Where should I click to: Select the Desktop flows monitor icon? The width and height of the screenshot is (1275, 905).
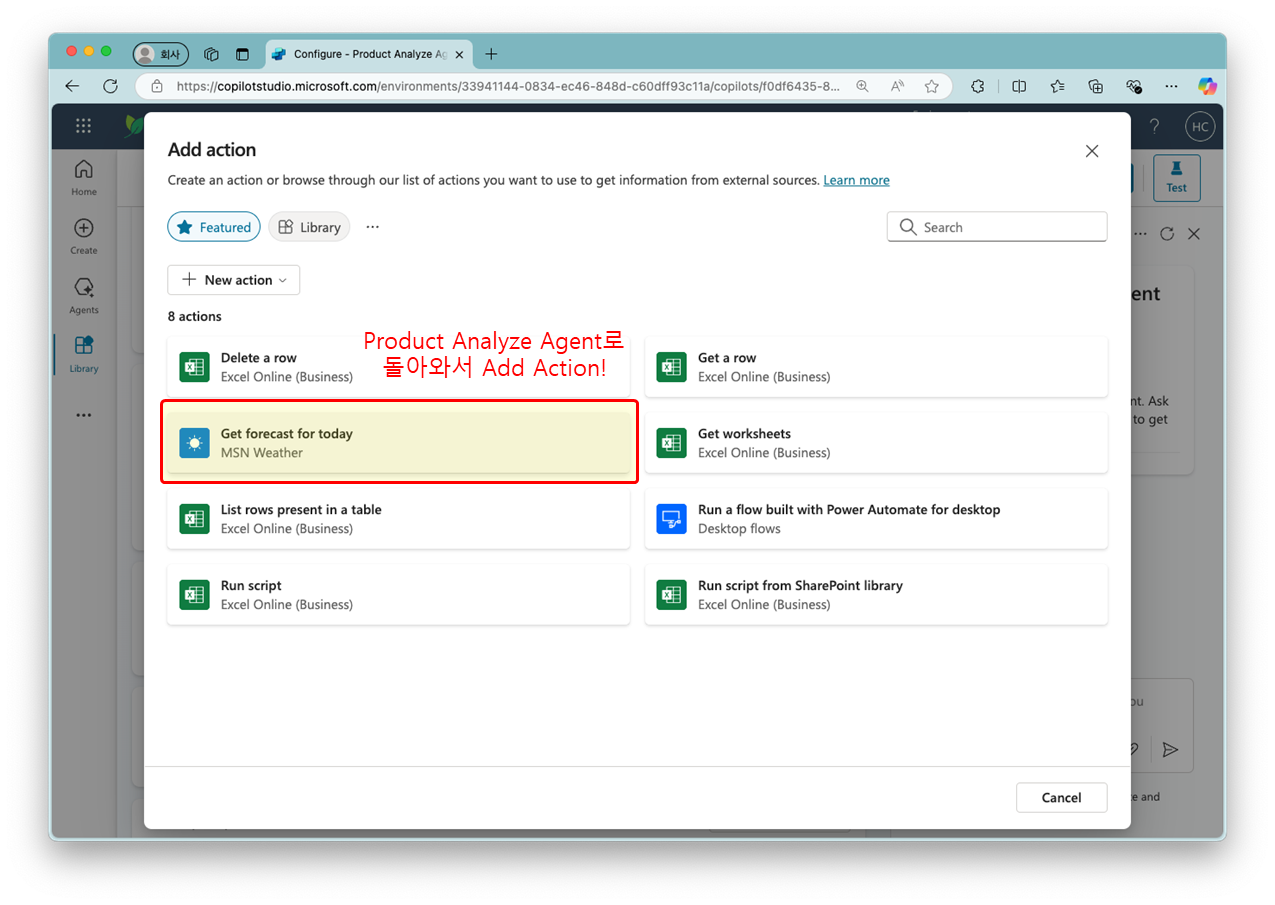pos(671,519)
